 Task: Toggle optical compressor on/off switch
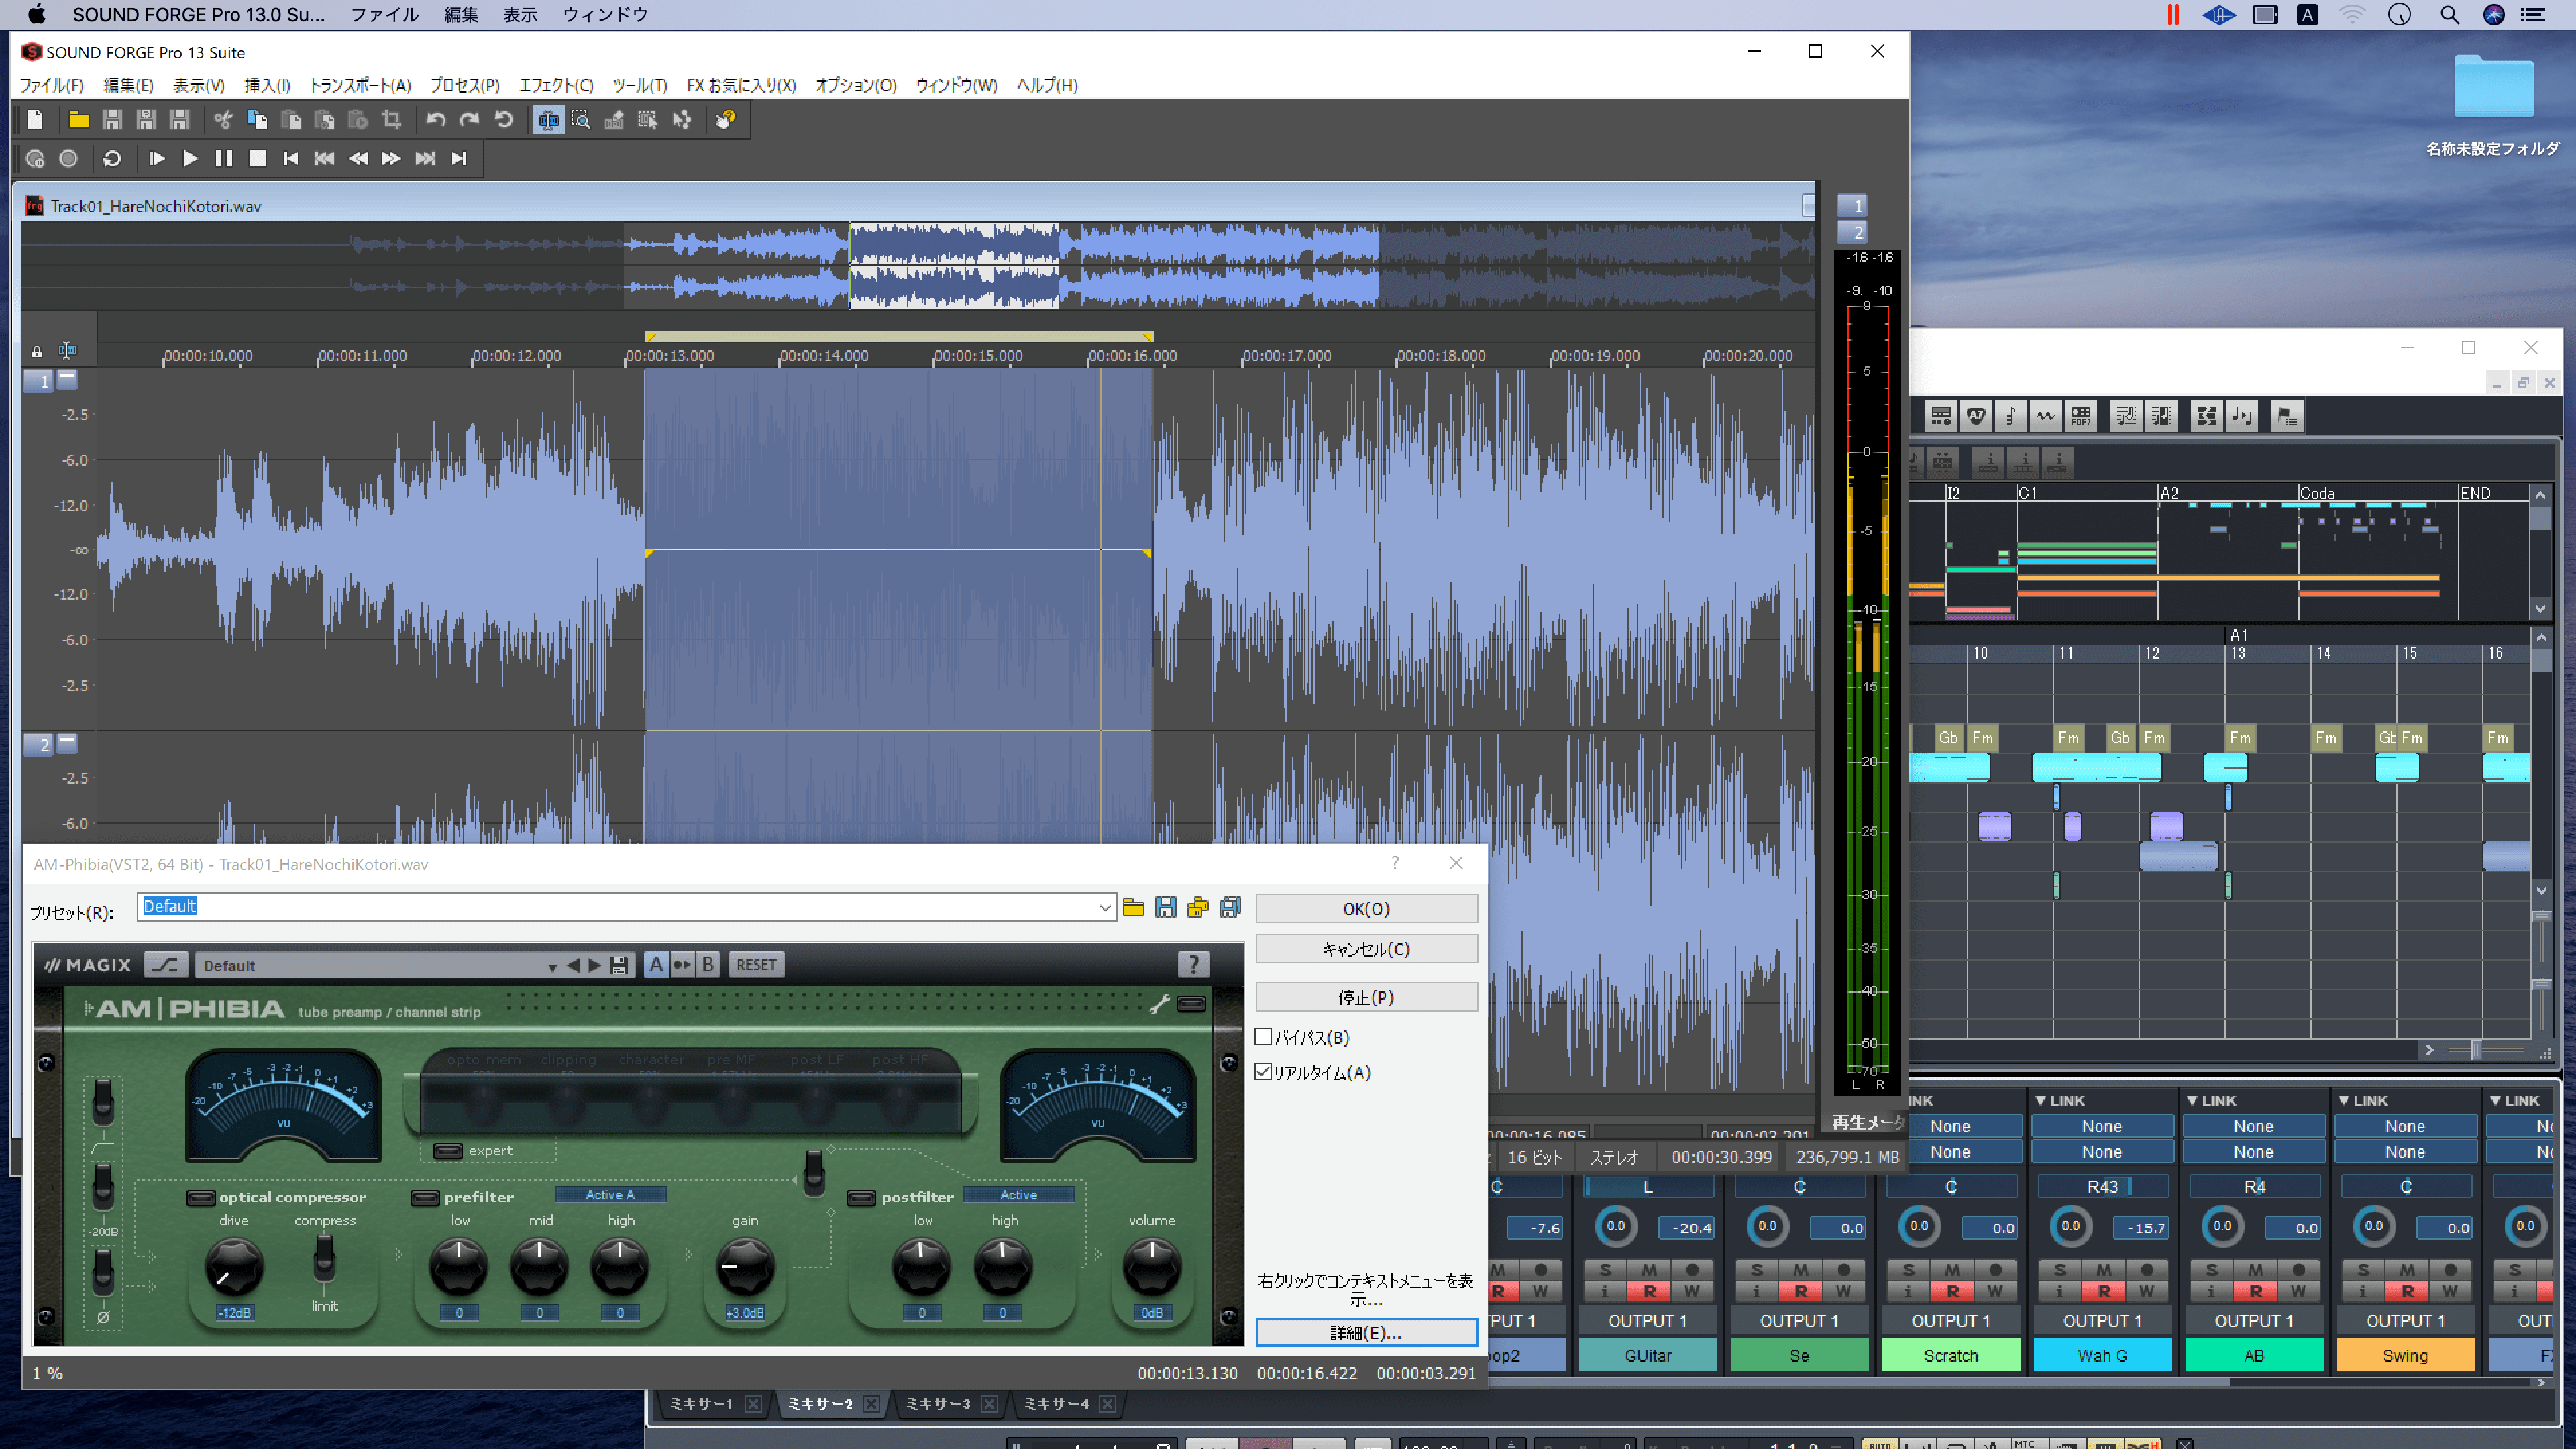point(201,1197)
